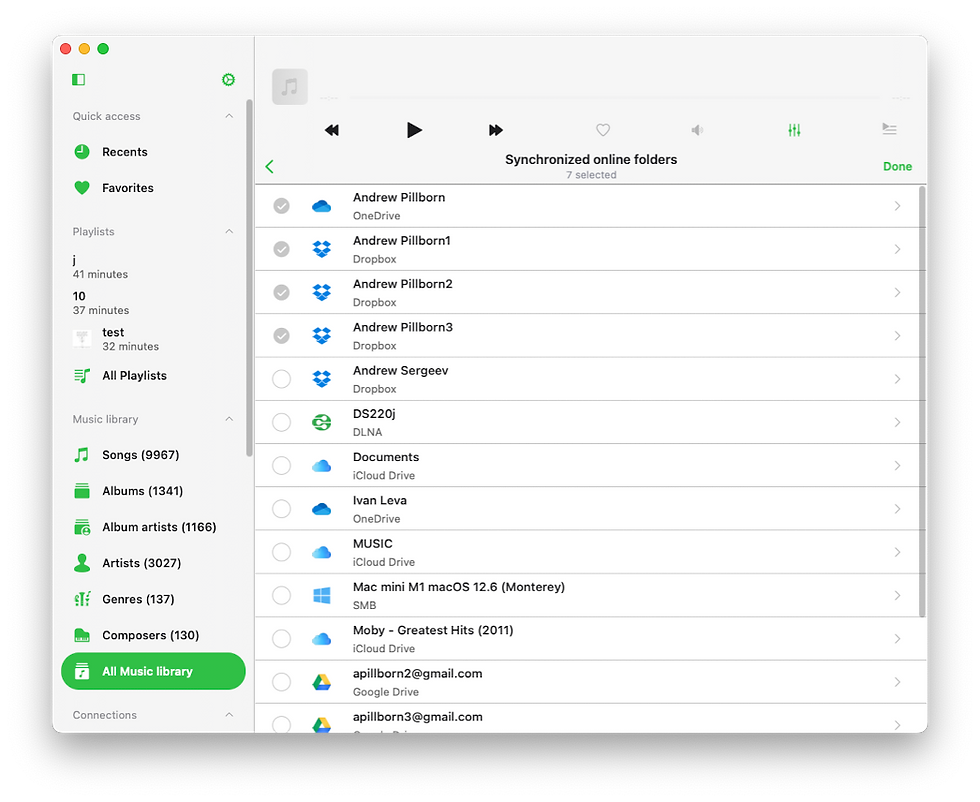Expand Mac mini M1 row chevron

(898, 596)
